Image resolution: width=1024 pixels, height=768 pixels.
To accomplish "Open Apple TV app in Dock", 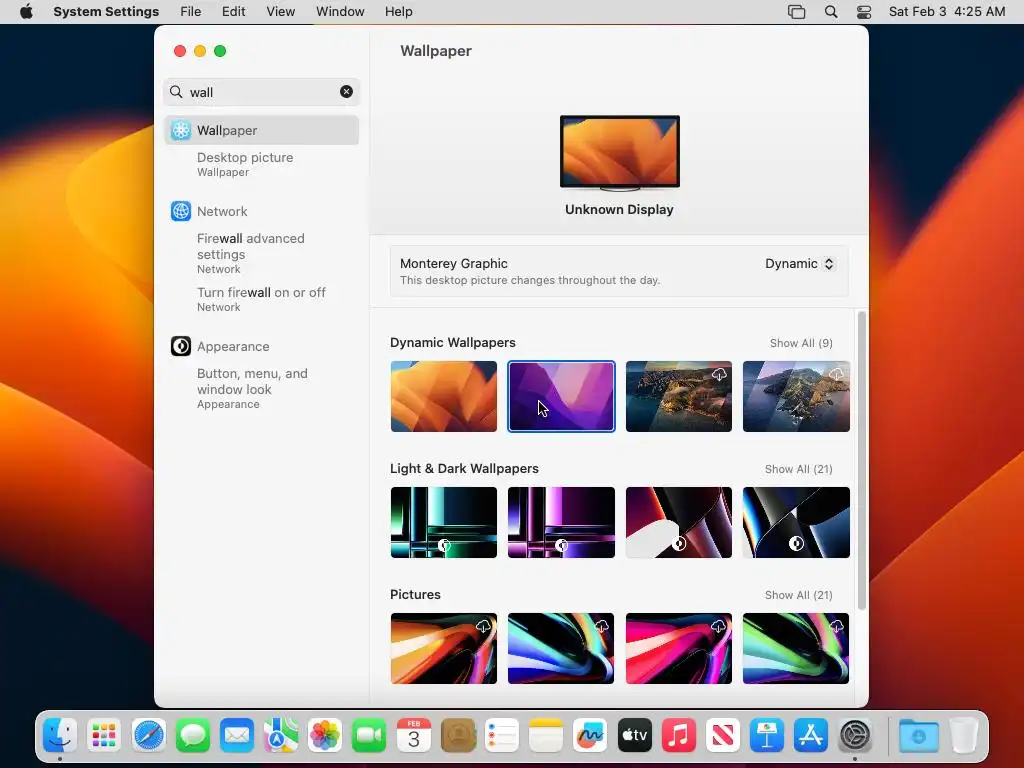I will click(634, 735).
